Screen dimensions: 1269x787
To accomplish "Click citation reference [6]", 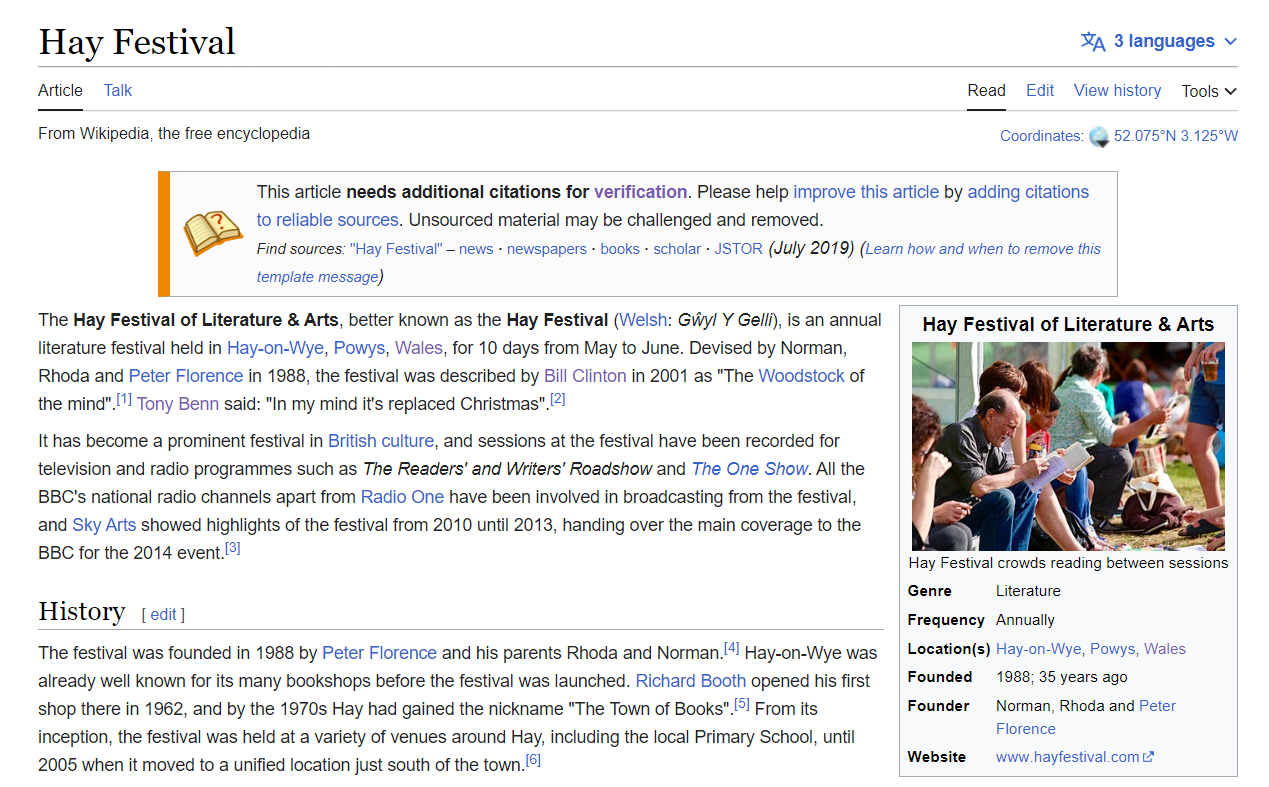I will pyautogui.click(x=533, y=759).
